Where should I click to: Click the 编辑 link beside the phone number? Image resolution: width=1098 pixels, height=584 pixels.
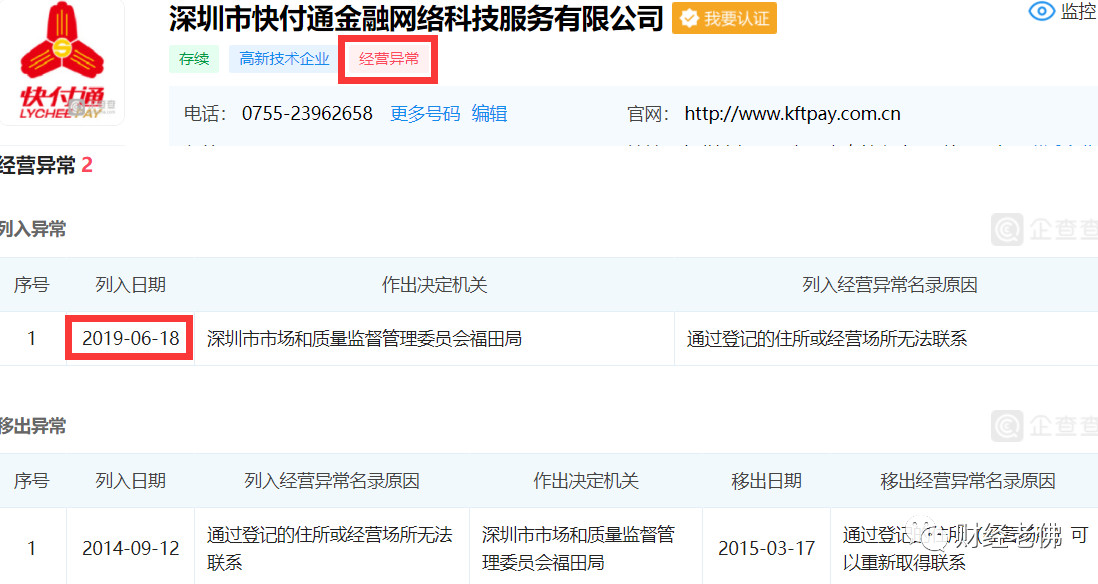[489, 113]
